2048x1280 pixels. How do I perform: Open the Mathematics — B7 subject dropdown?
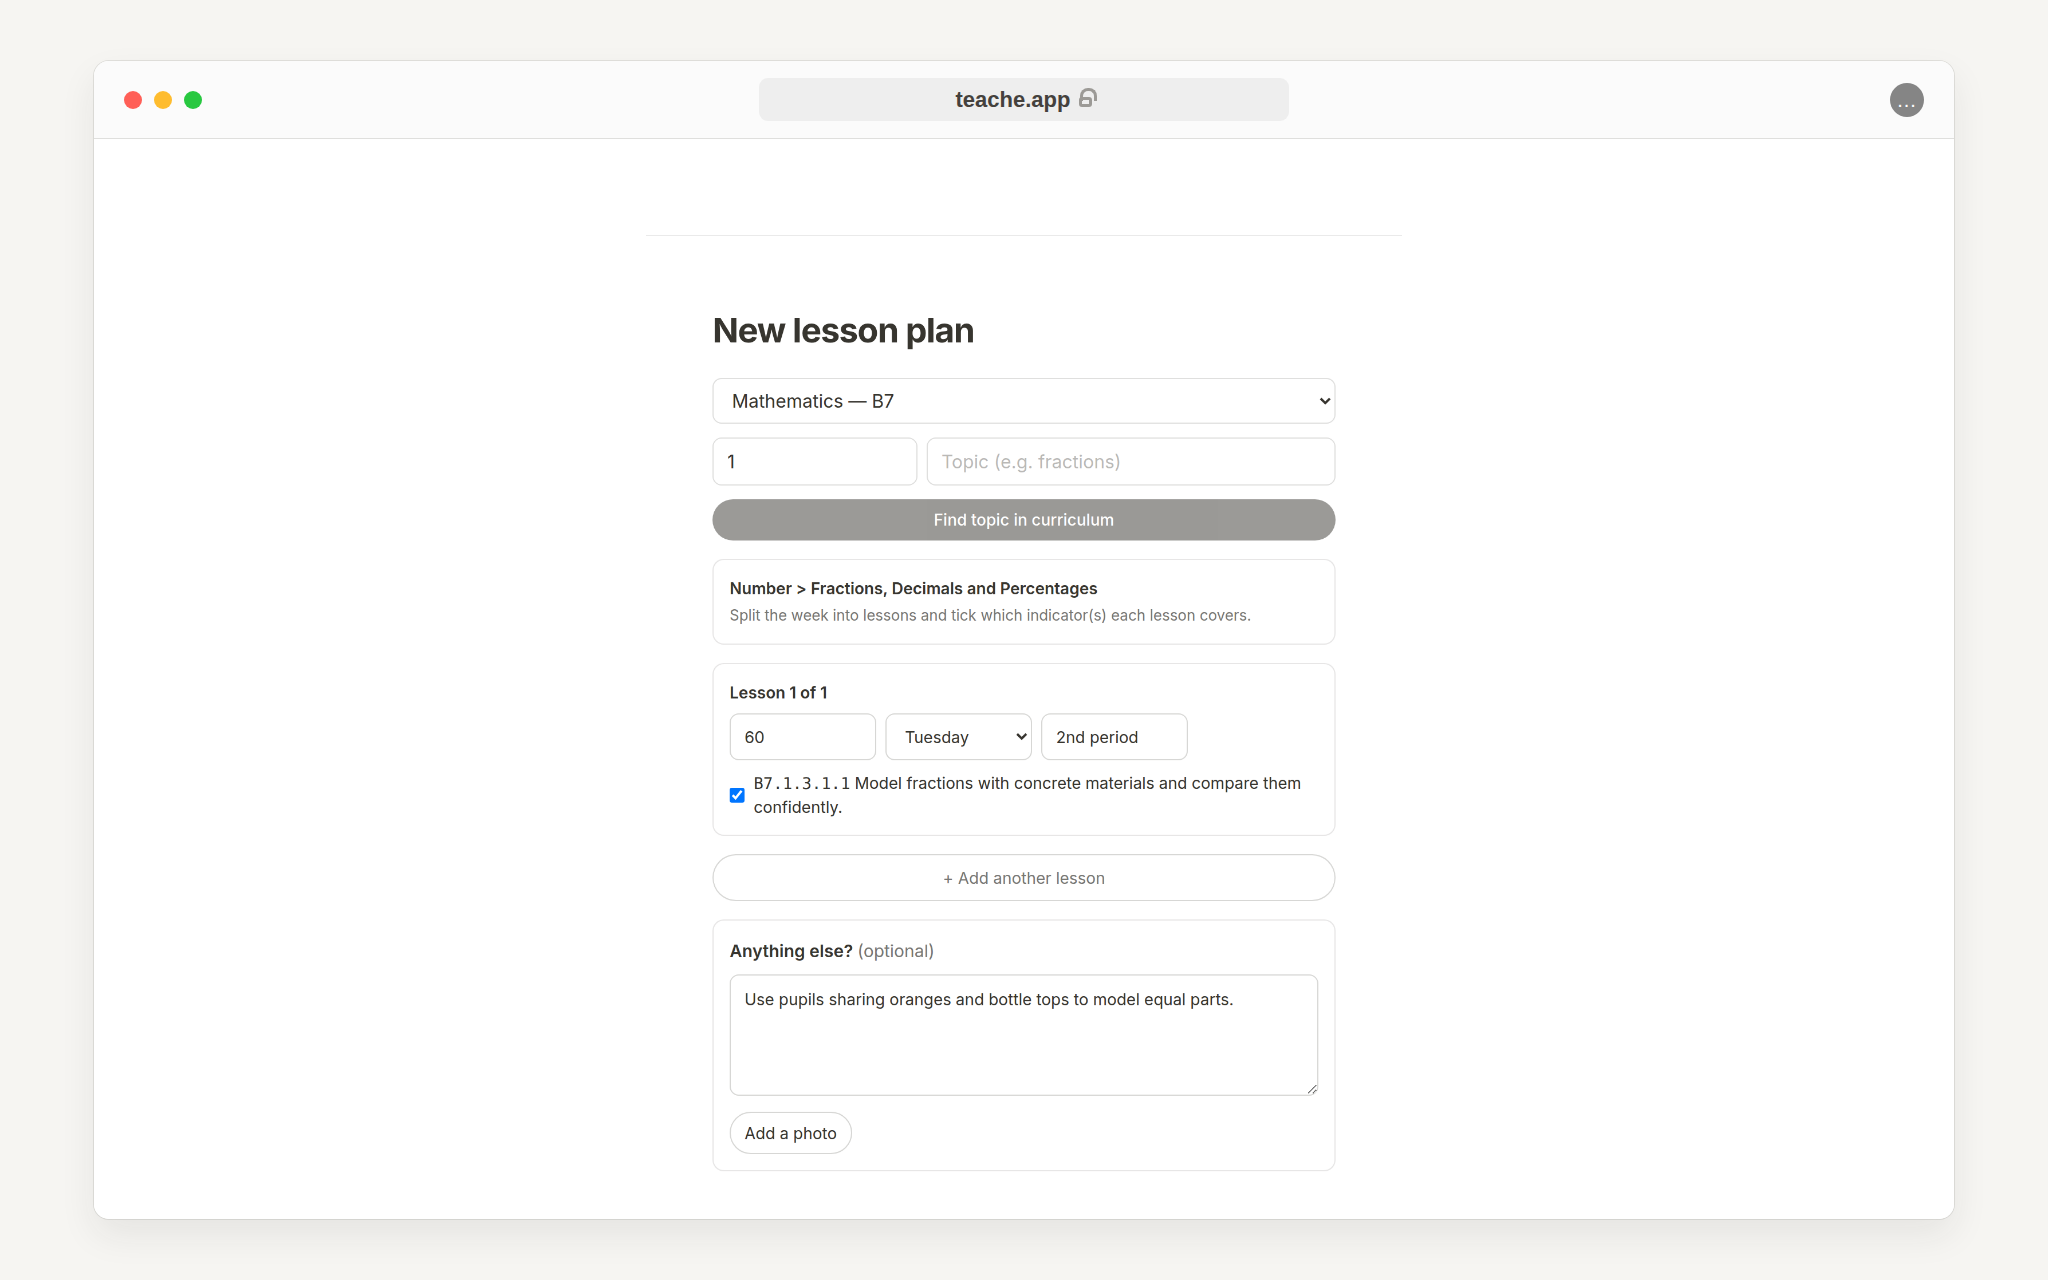pos(1023,401)
